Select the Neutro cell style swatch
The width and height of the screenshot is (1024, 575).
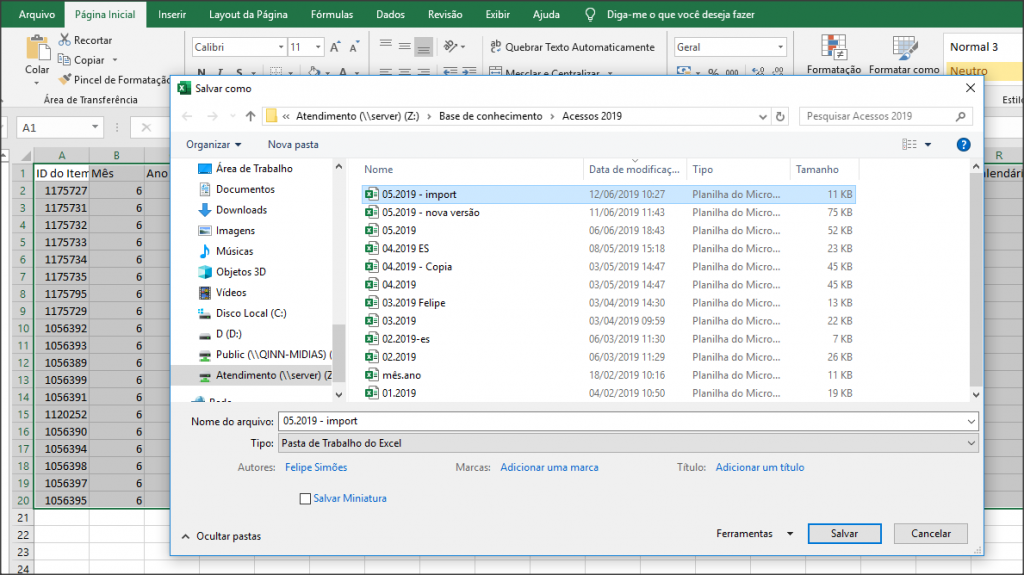982,71
